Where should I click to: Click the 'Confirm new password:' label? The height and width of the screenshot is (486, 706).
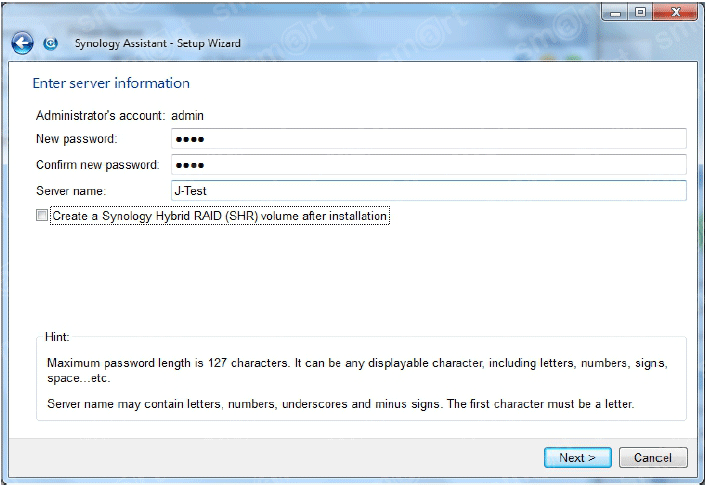(98, 165)
